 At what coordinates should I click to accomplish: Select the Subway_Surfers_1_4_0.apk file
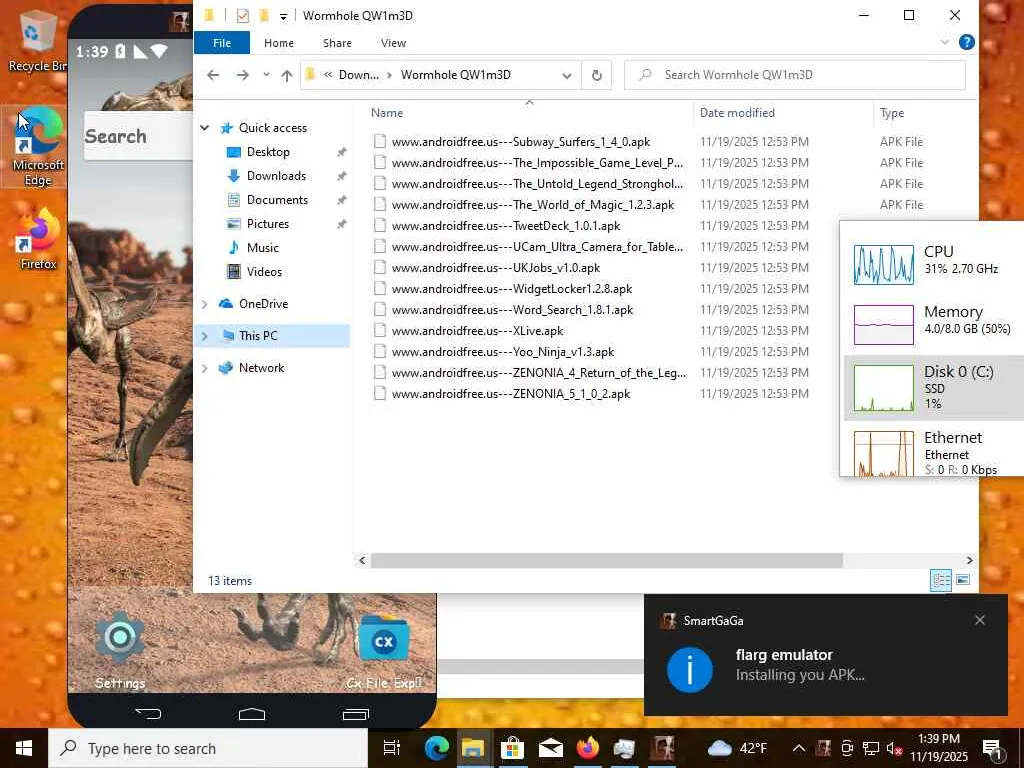point(520,142)
